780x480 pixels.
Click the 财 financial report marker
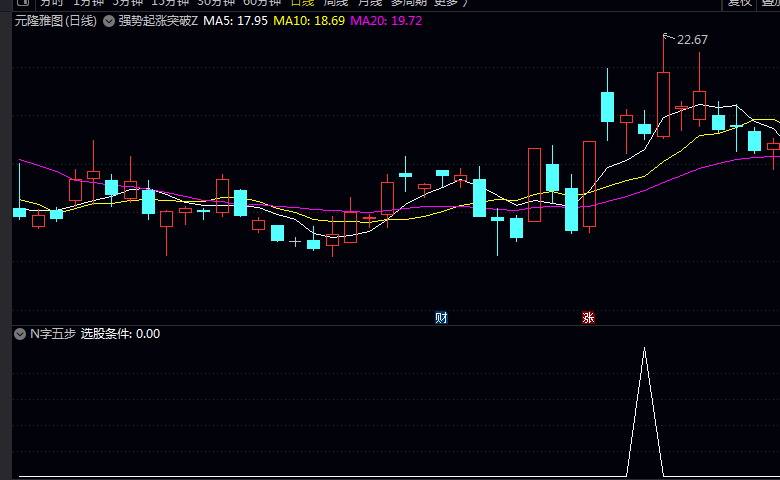click(x=441, y=317)
